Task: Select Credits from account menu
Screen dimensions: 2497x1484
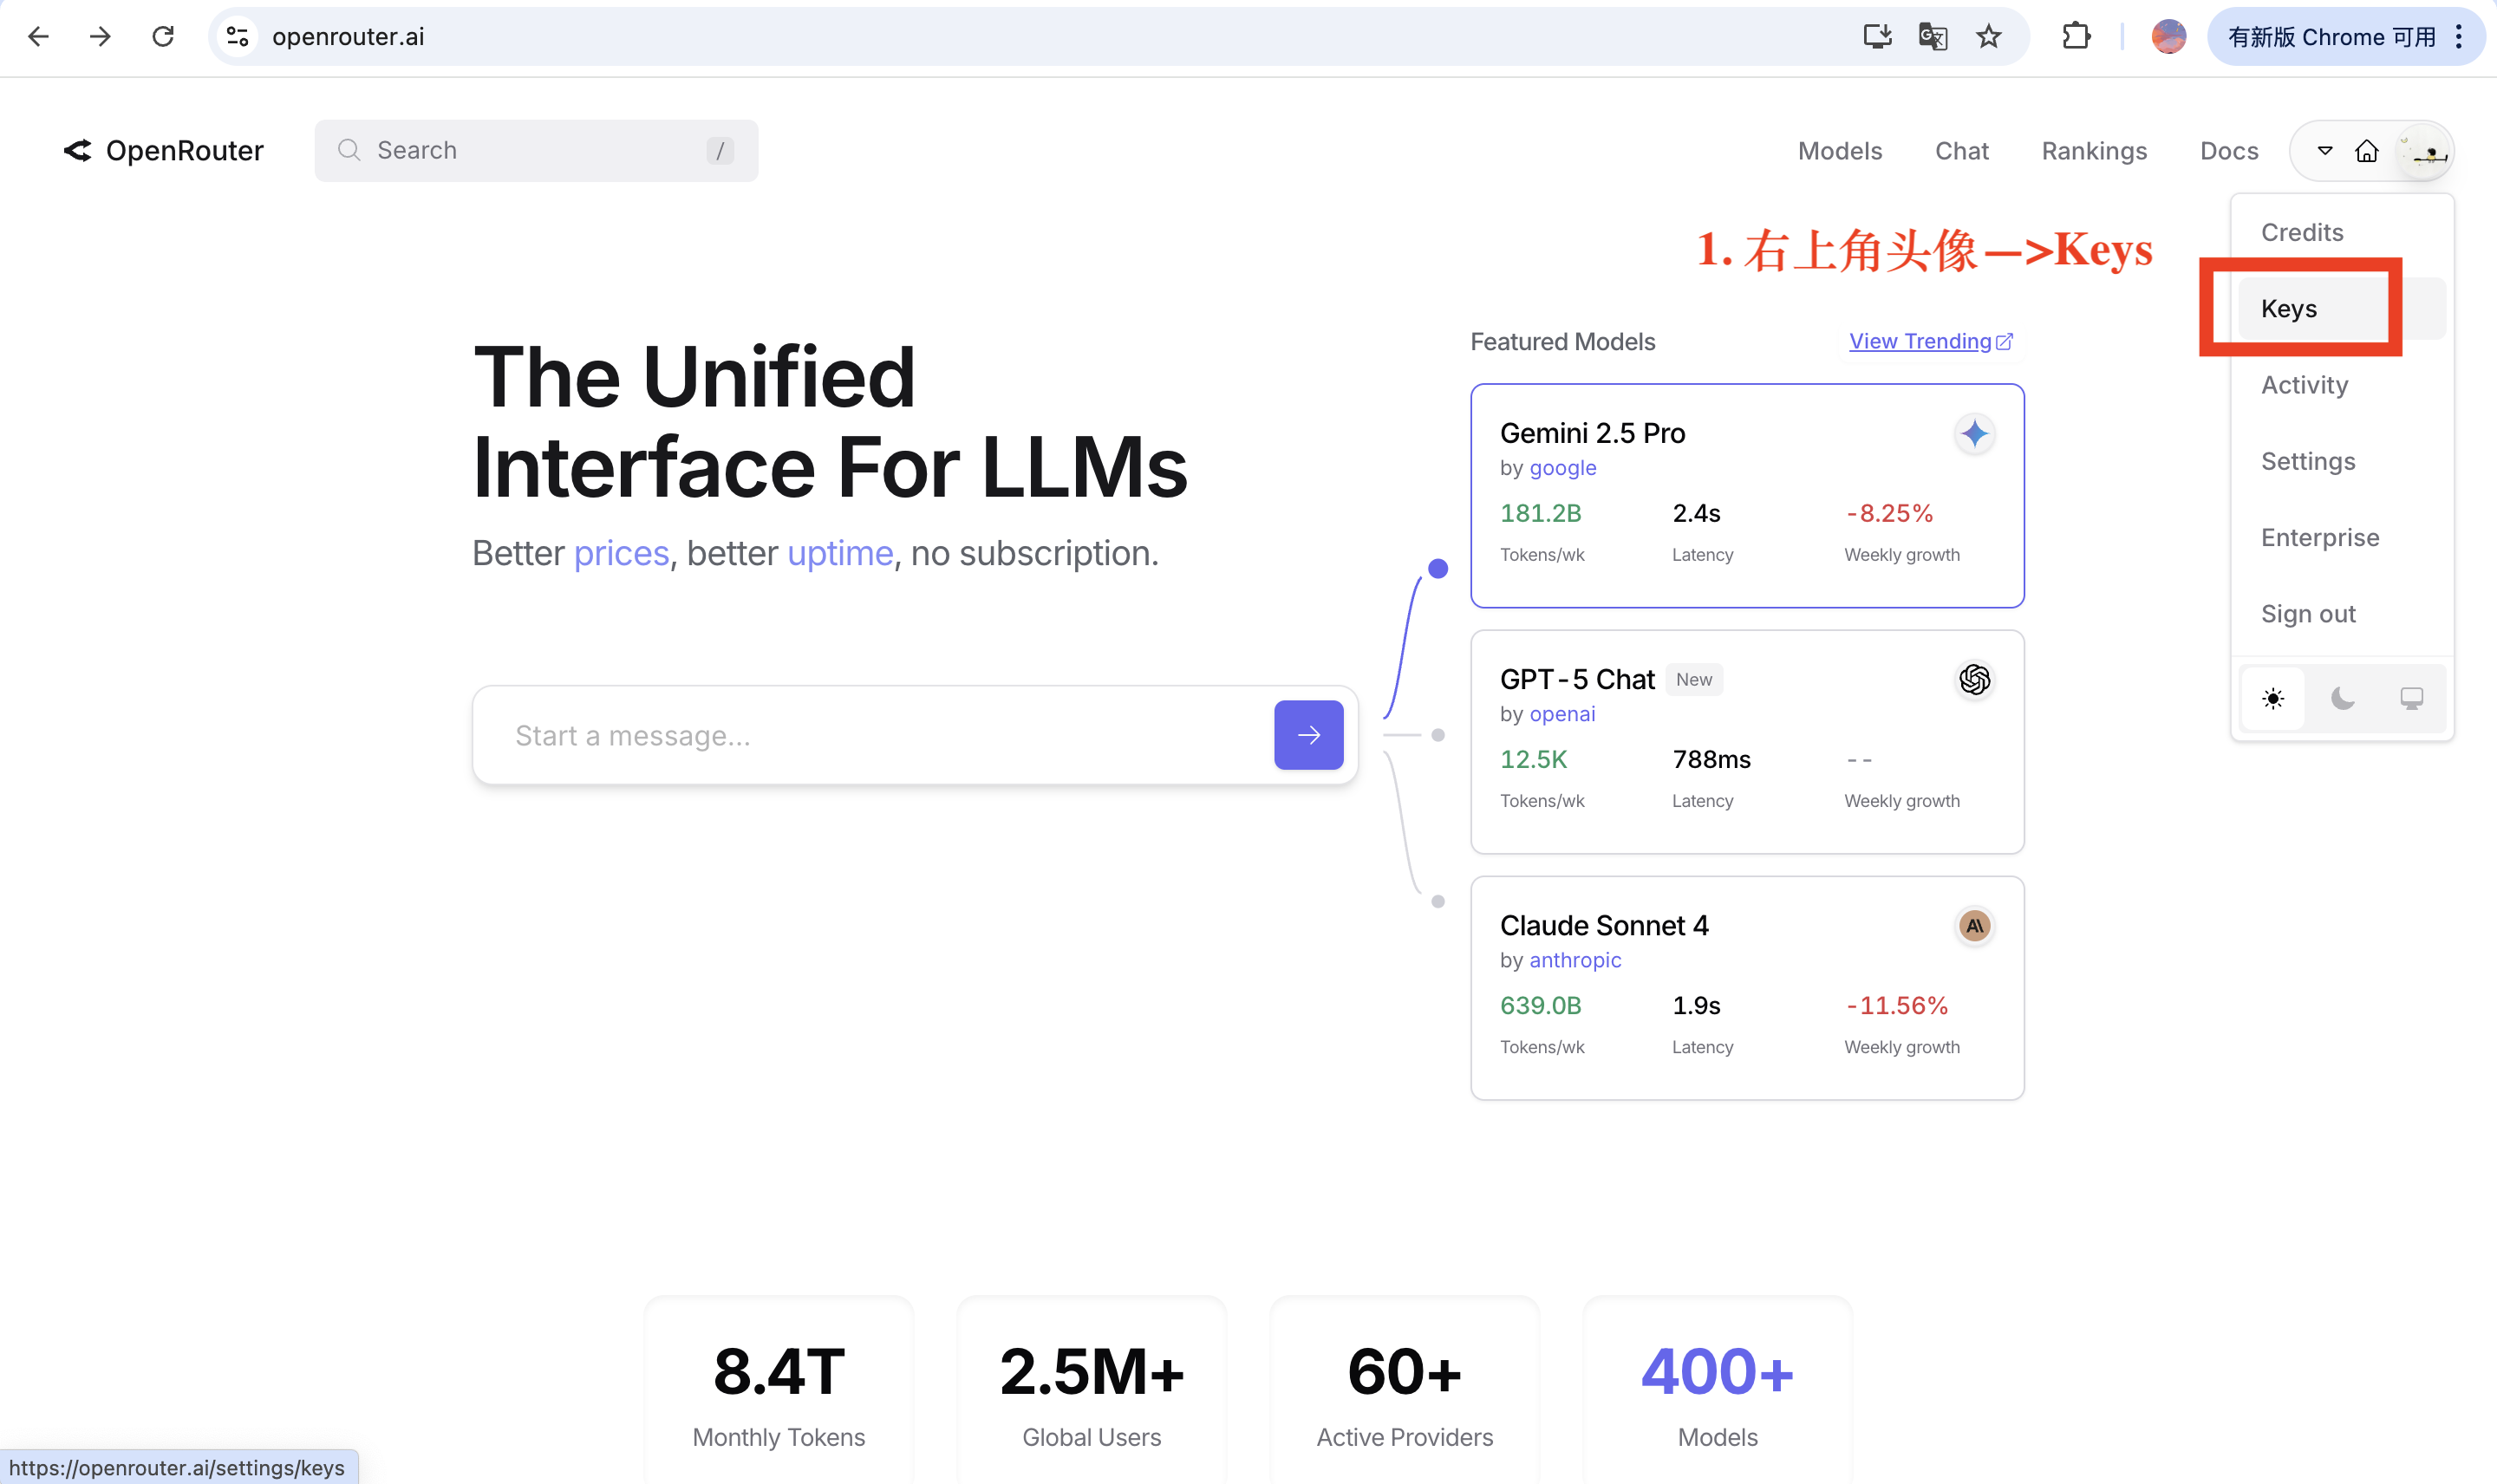Action: point(2302,232)
